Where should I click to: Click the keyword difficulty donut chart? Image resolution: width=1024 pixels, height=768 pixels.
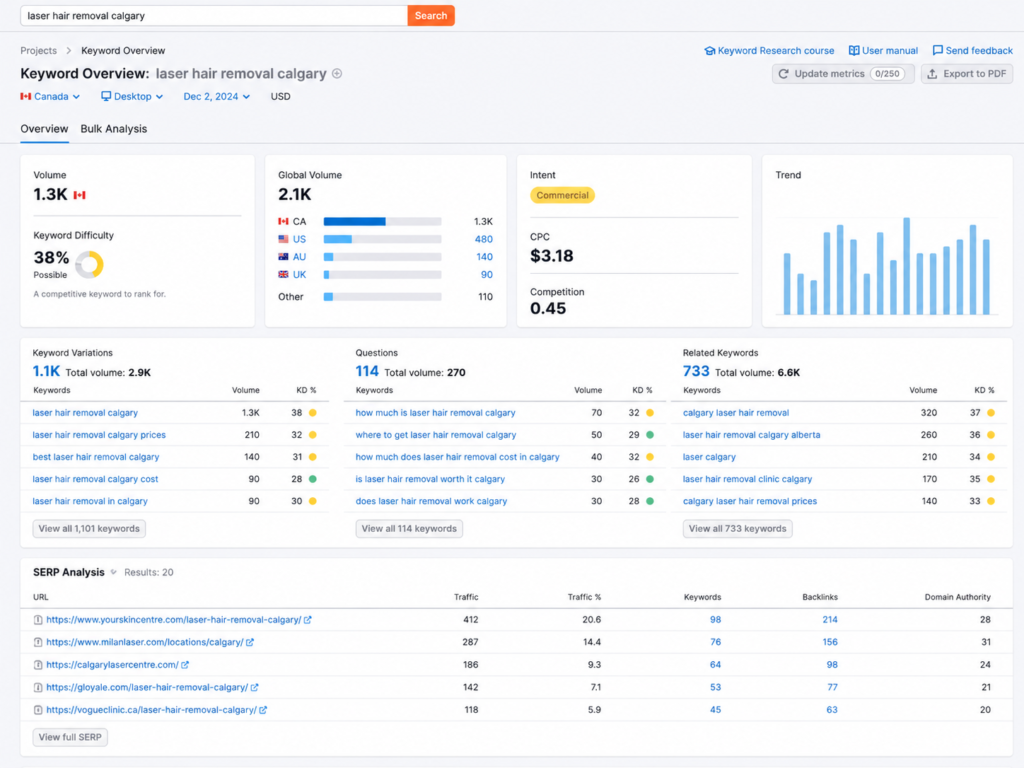(89, 264)
